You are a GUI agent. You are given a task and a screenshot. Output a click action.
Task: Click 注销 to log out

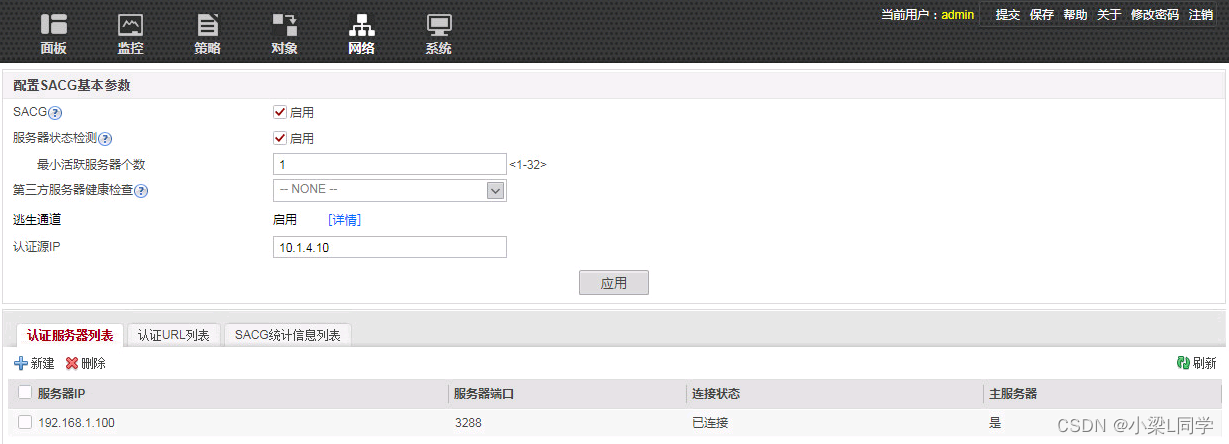click(x=1201, y=15)
